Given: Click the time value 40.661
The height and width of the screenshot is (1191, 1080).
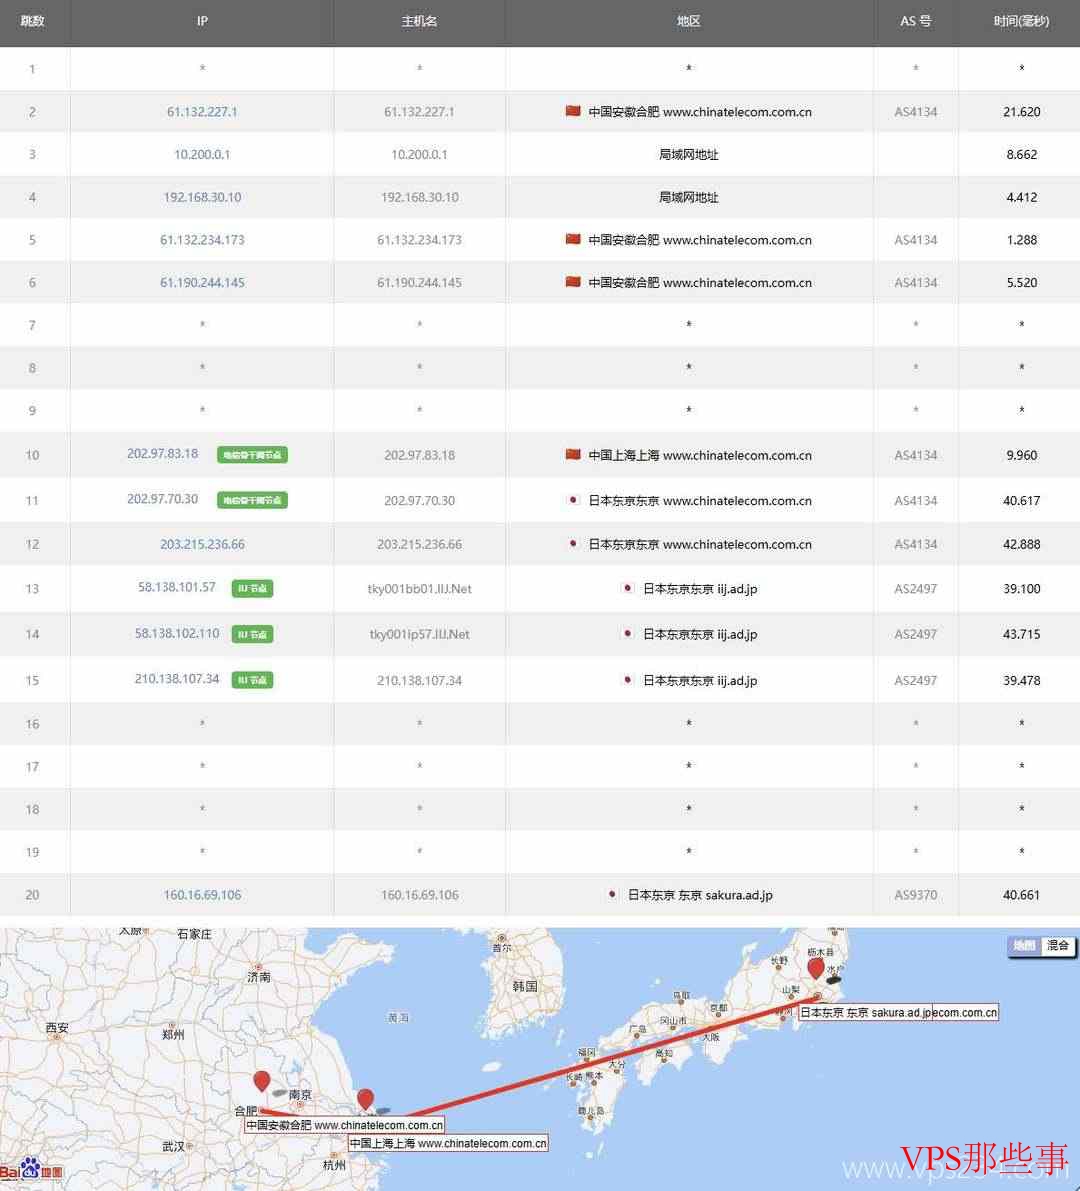Looking at the screenshot, I should tap(1021, 895).
